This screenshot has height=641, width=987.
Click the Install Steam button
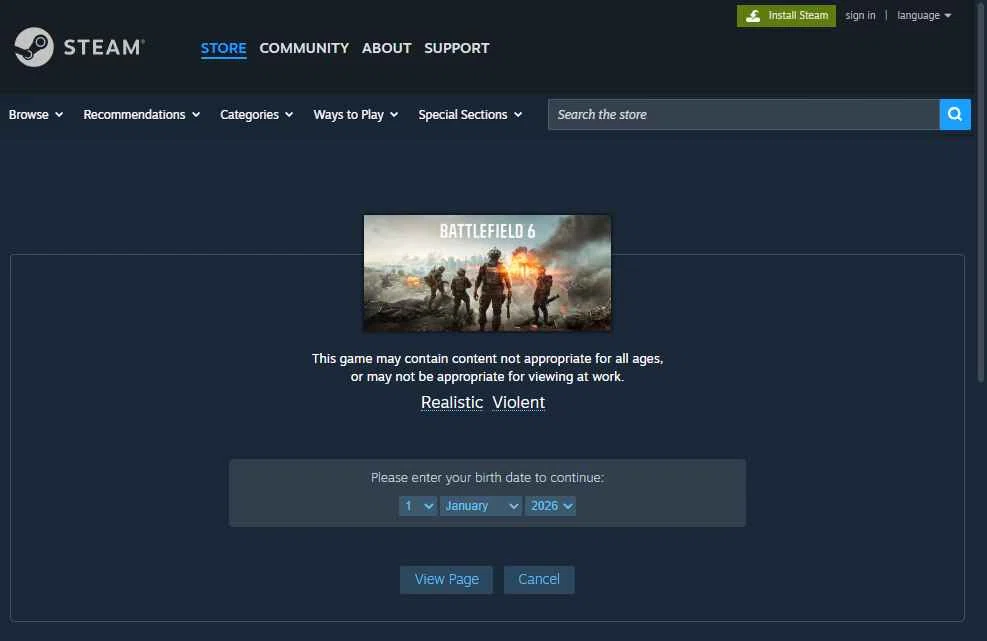(786, 16)
